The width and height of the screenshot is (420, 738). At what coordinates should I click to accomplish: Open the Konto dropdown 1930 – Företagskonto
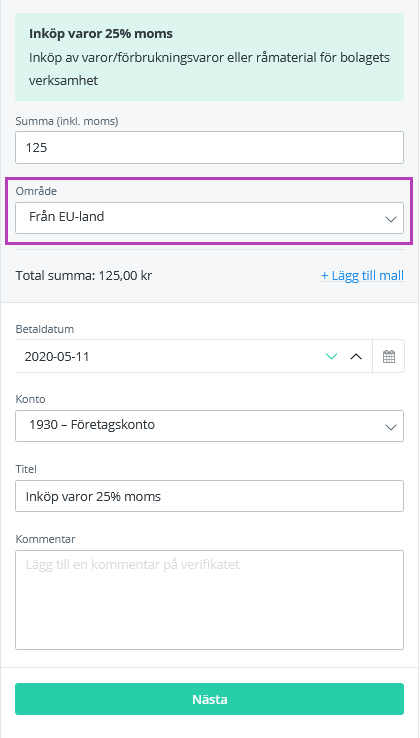pos(210,426)
